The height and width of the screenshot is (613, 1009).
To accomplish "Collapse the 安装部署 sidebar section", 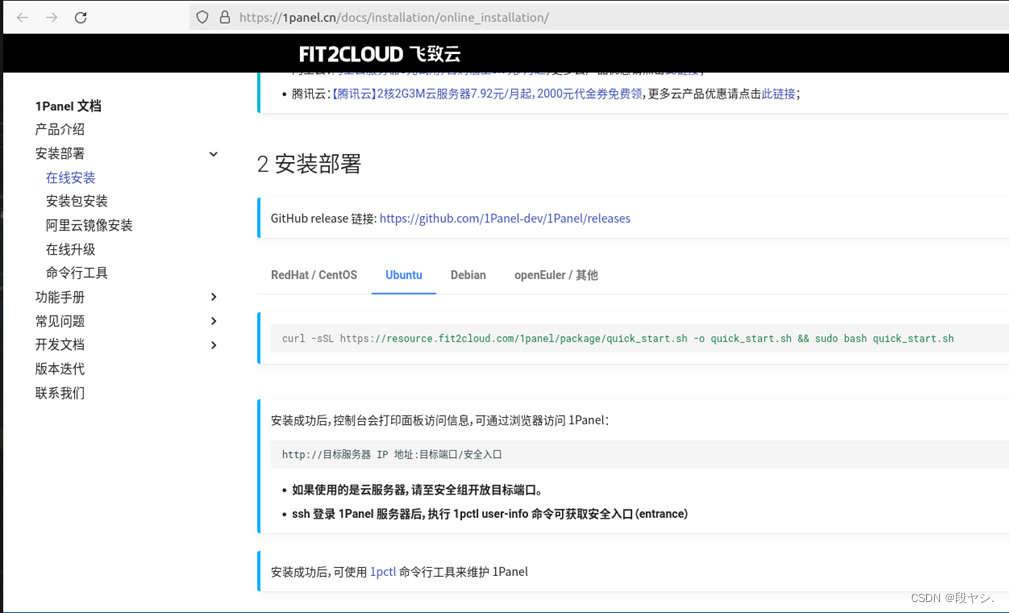I will pos(212,153).
